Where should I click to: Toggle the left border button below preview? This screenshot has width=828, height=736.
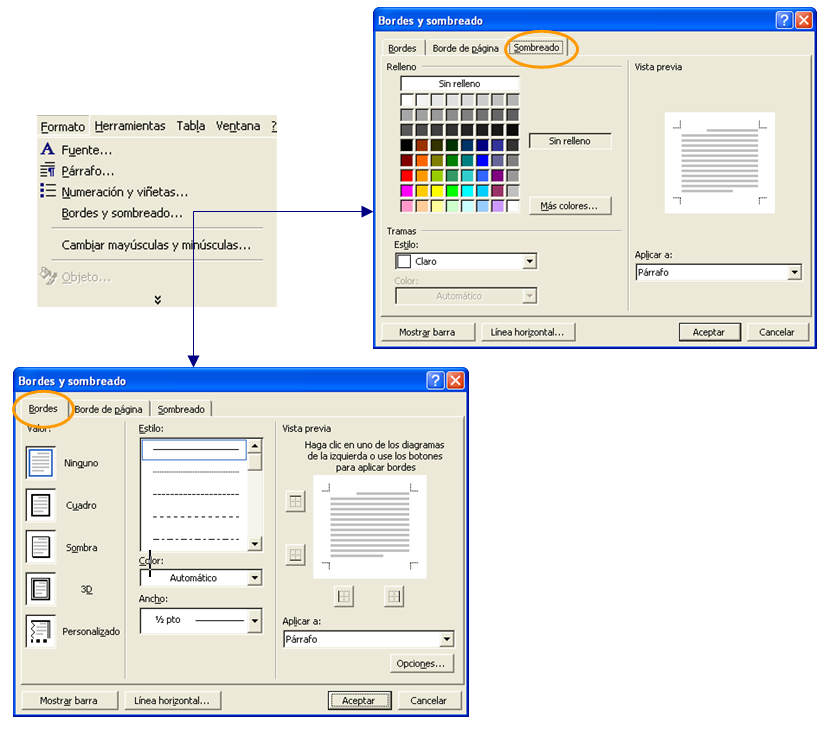click(343, 596)
